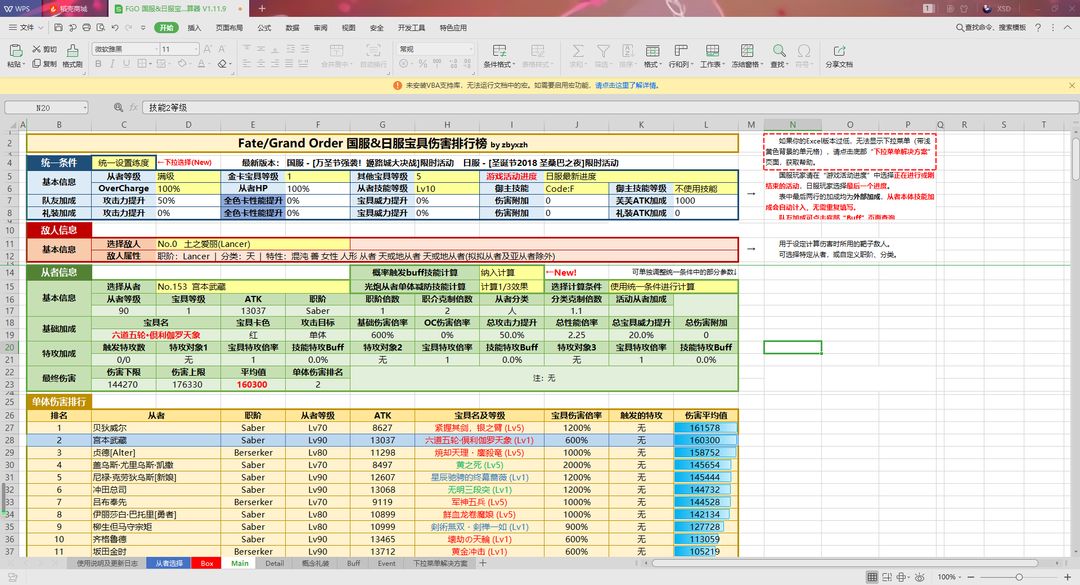Click the help question mark icon

click(1038, 28)
